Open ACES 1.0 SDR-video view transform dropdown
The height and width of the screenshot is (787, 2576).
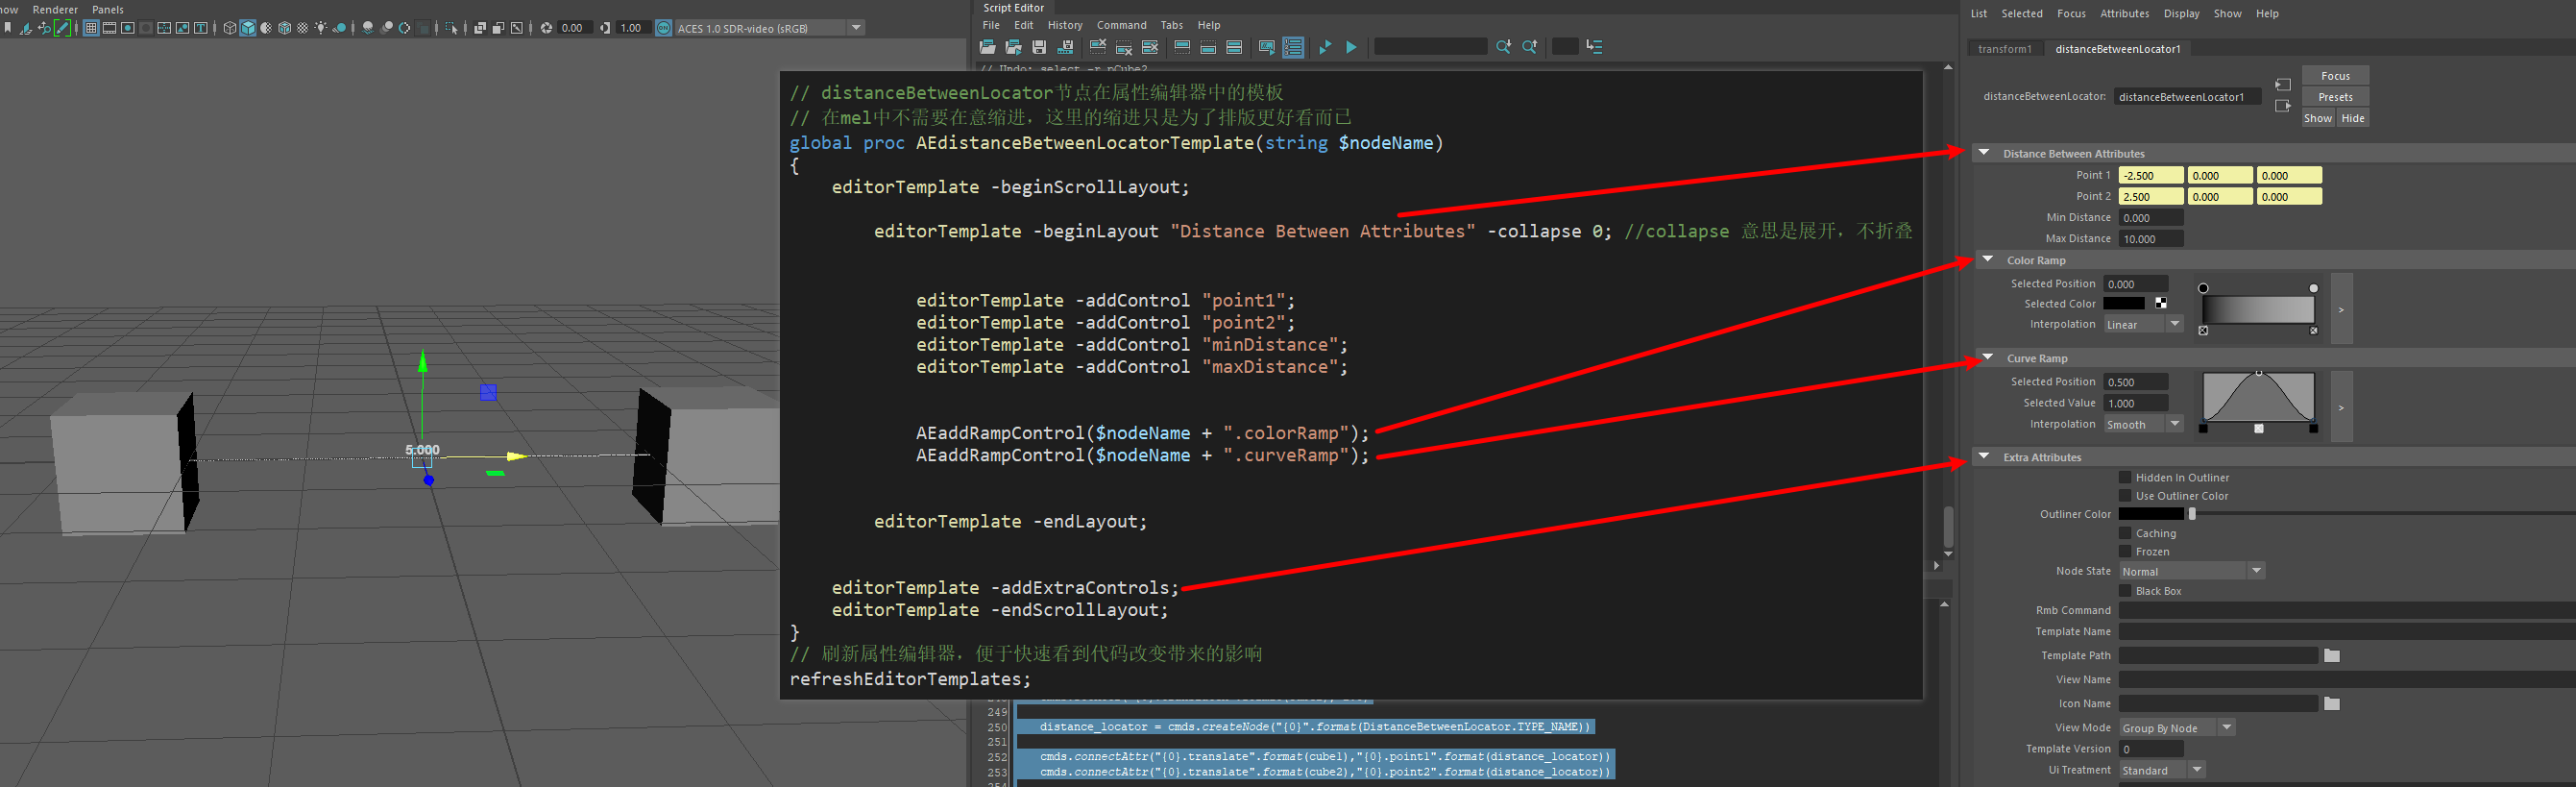[769, 28]
